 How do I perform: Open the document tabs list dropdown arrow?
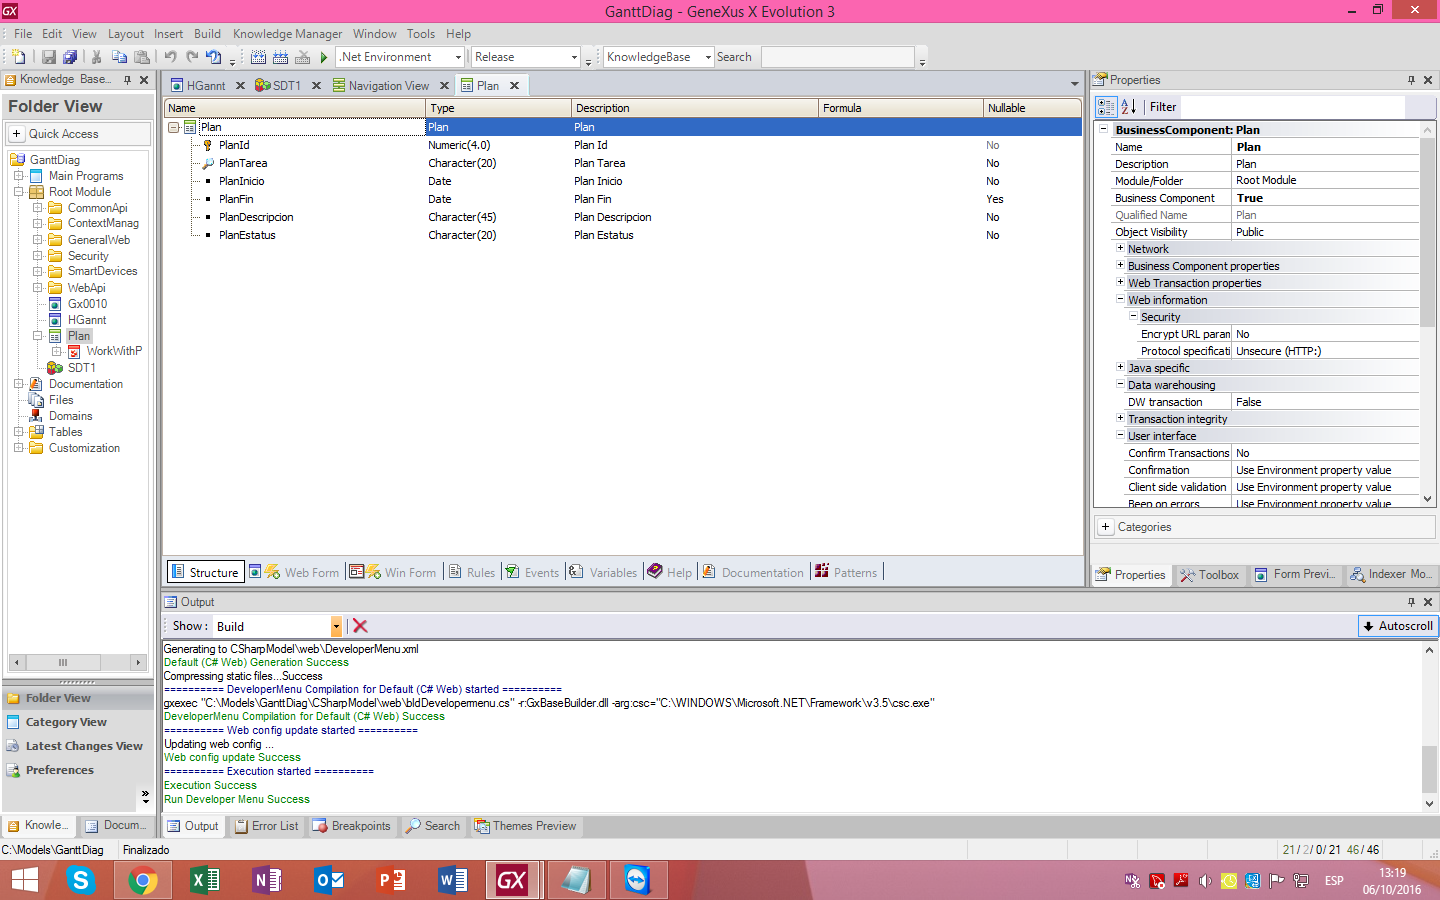(1075, 85)
